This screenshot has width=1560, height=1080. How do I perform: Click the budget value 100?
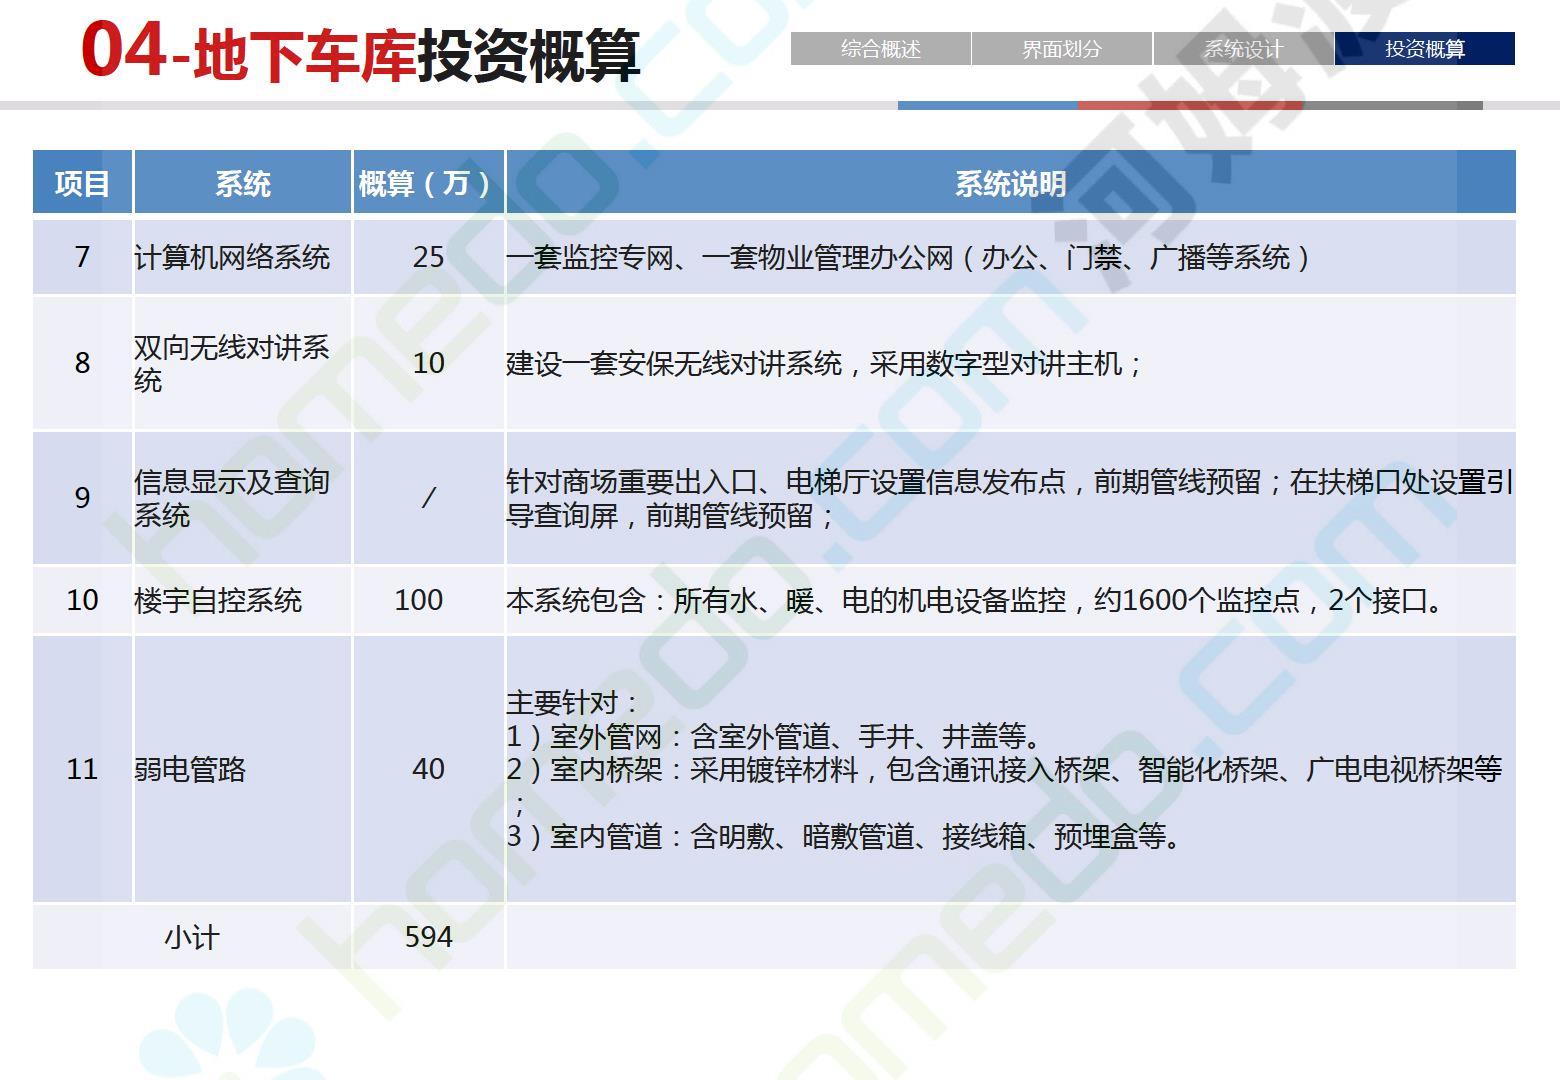418,600
